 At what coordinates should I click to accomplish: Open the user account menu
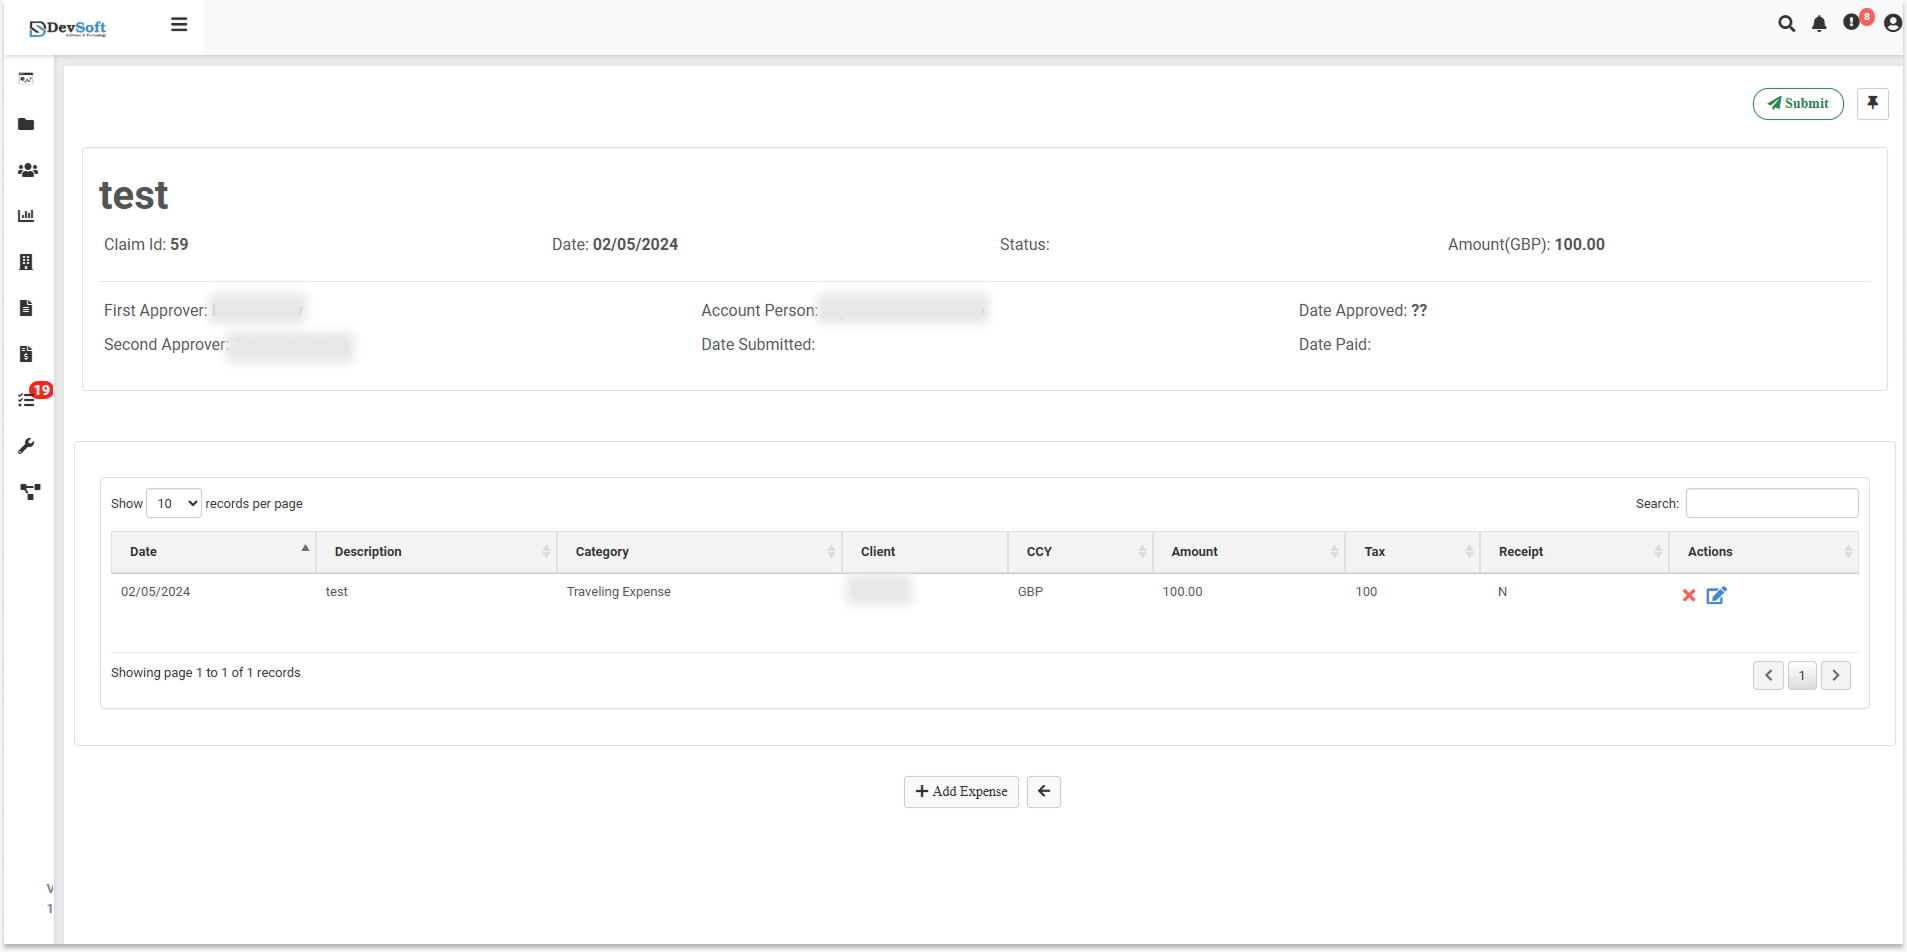tap(1892, 24)
